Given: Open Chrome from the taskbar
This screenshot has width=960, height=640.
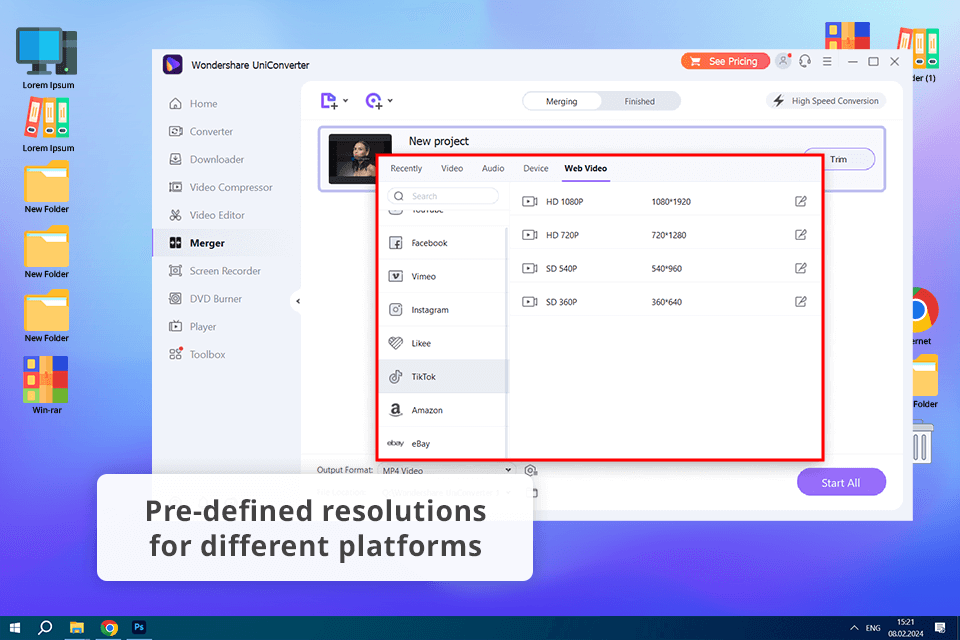Looking at the screenshot, I should point(109,628).
